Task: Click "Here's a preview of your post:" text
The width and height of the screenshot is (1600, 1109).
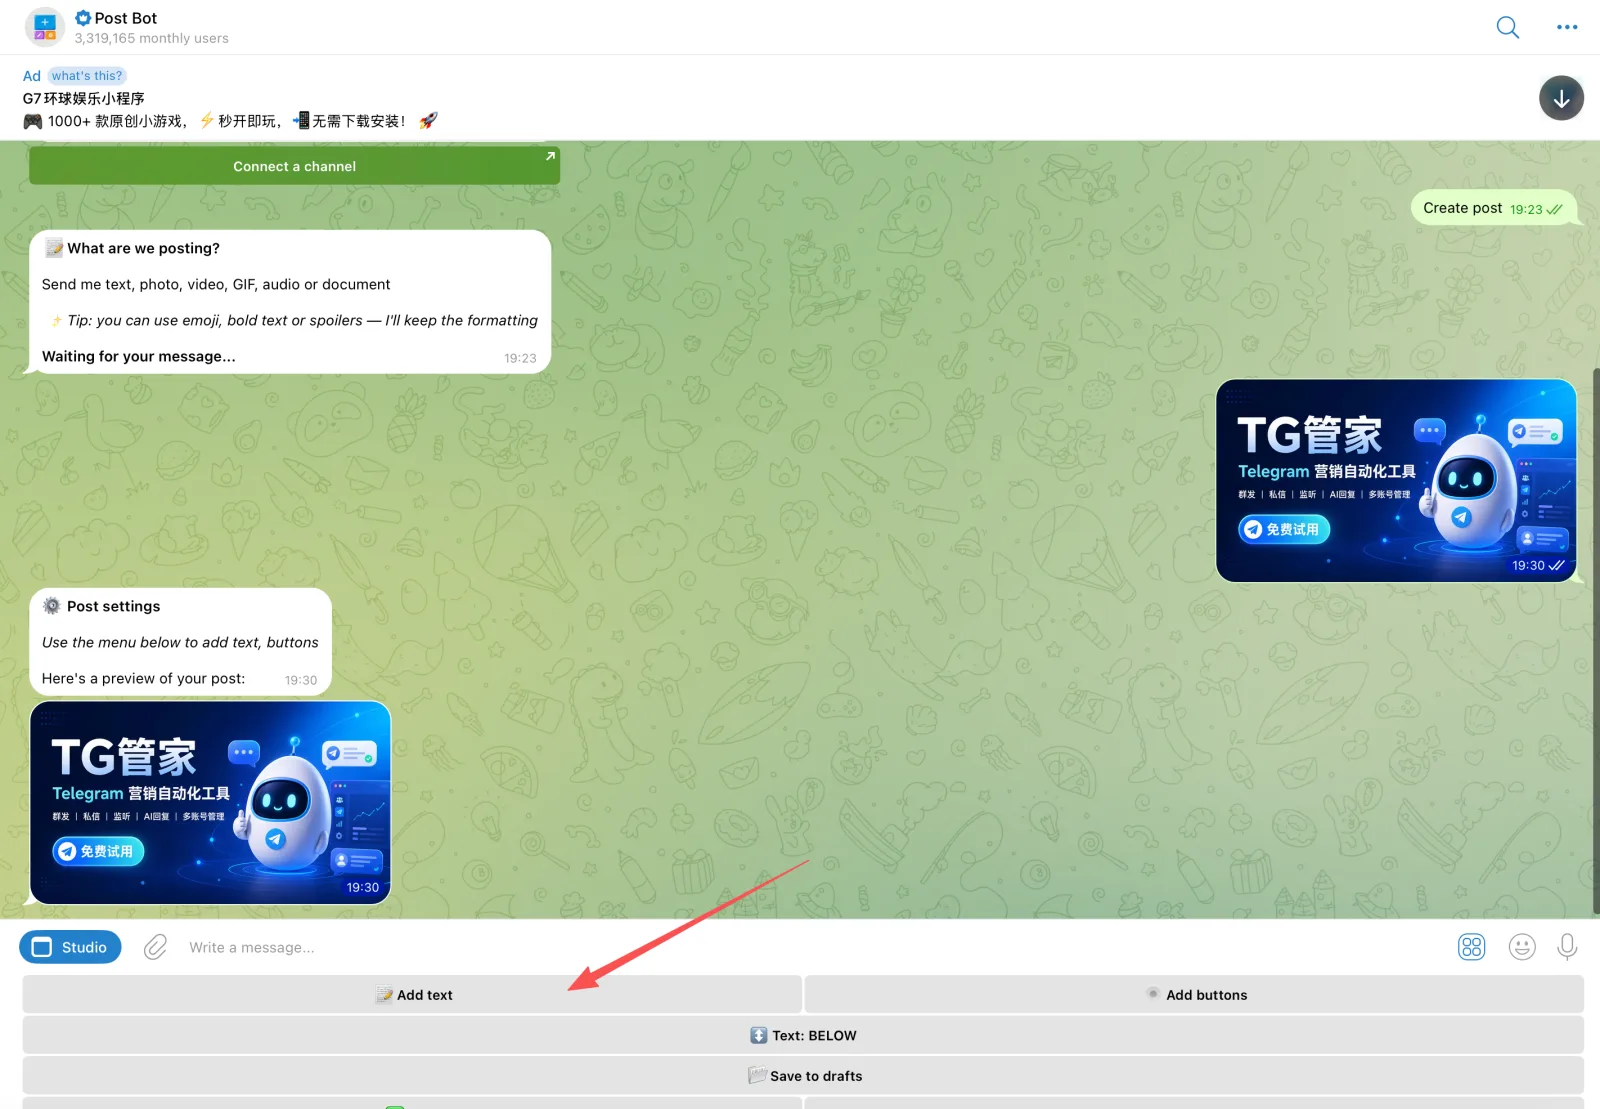Action: (143, 678)
